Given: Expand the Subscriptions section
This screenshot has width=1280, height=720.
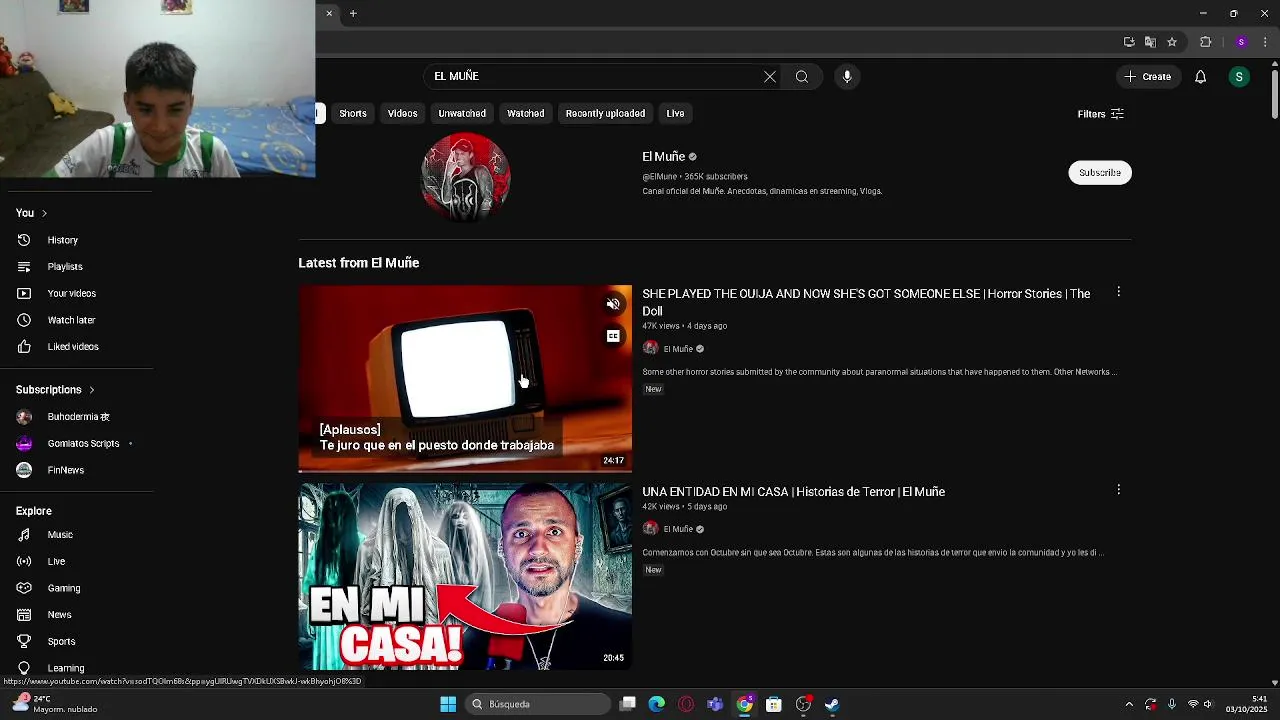Looking at the screenshot, I should pos(55,390).
